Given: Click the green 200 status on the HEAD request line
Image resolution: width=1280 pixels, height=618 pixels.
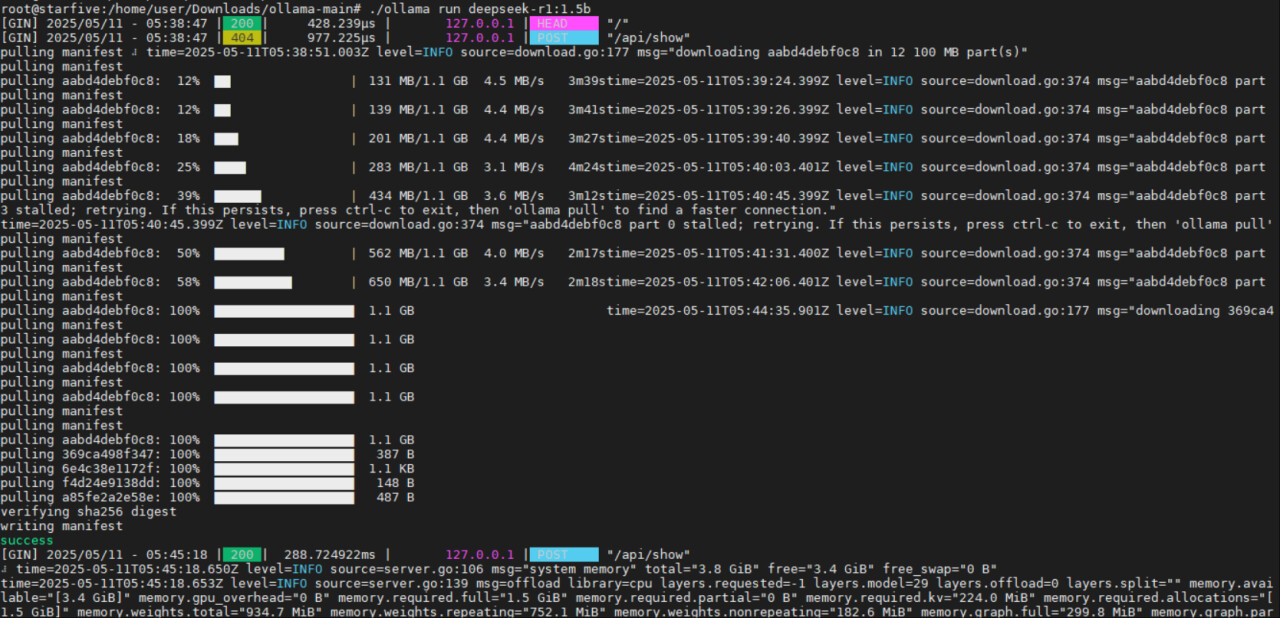Looking at the screenshot, I should pos(241,23).
